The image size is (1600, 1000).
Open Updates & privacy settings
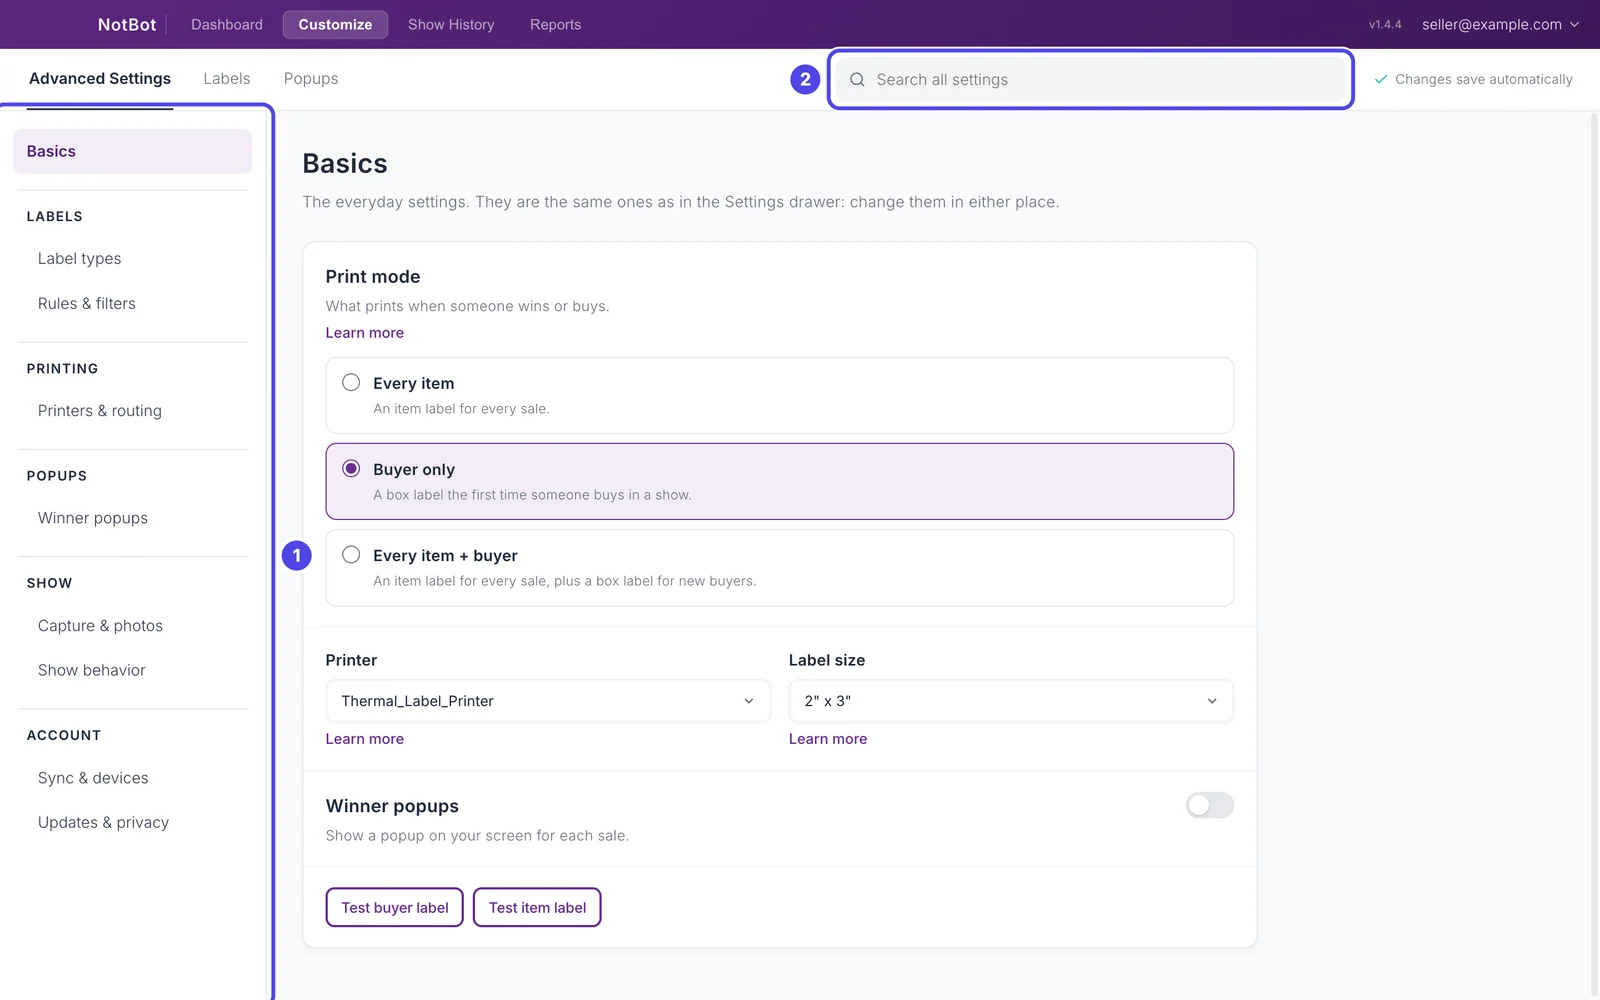click(103, 823)
